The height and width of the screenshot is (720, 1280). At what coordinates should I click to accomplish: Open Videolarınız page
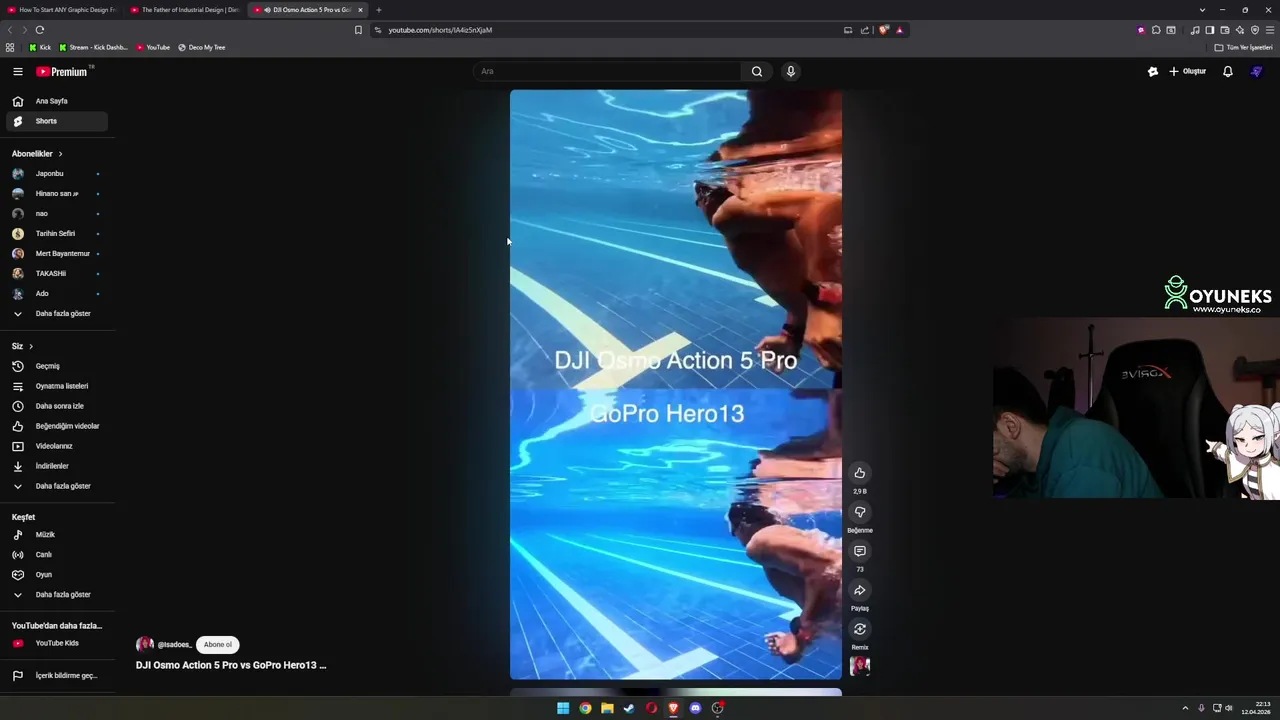point(57,446)
